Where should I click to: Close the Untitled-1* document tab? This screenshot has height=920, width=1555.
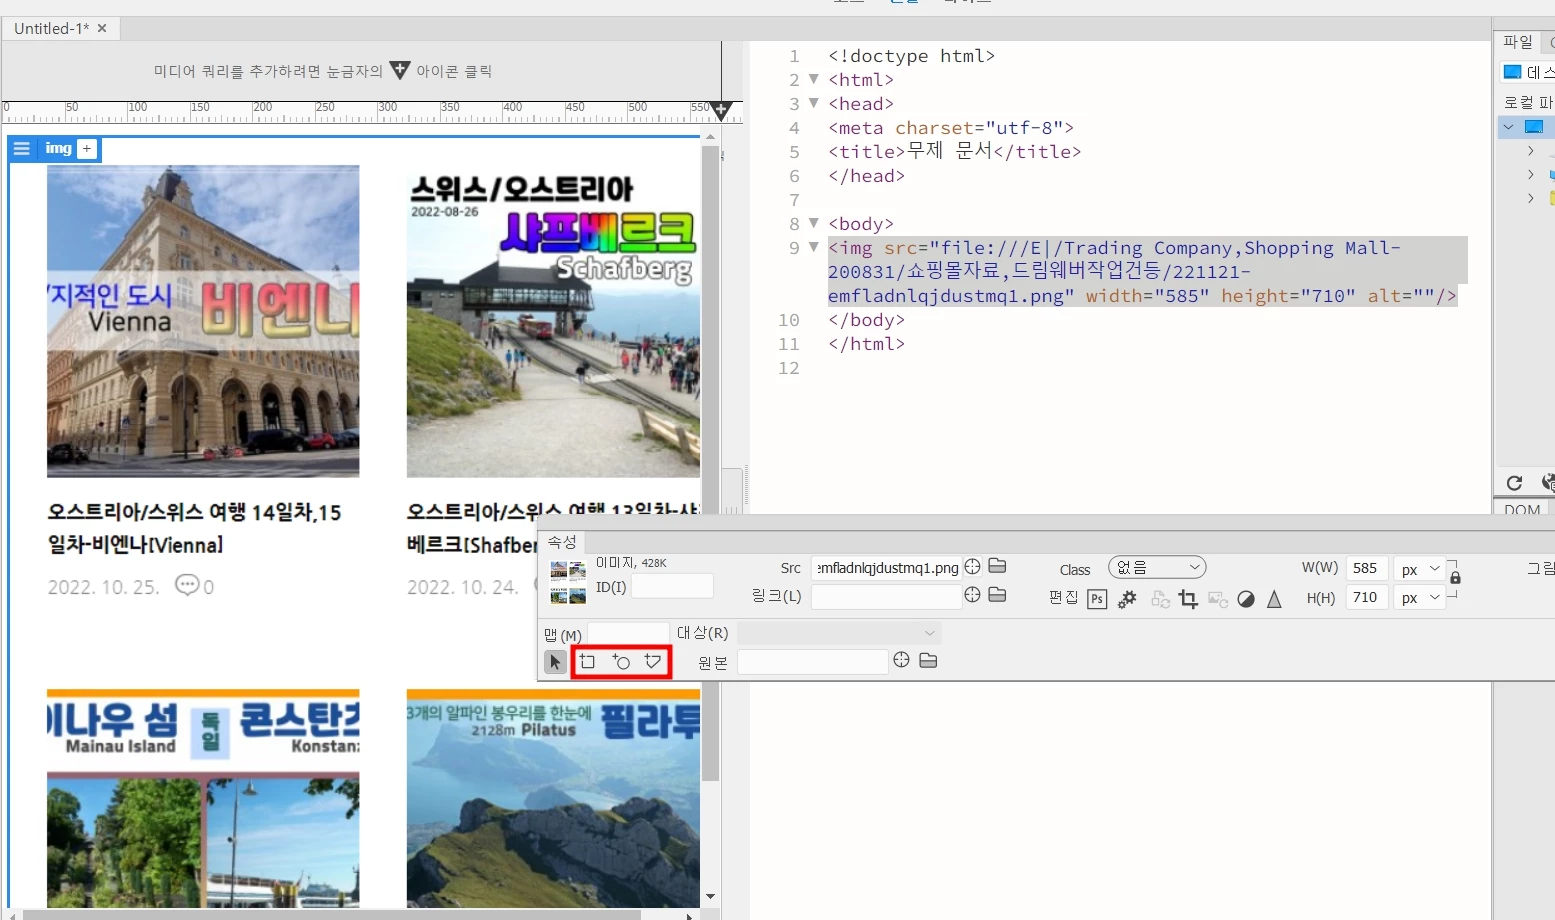click(102, 28)
